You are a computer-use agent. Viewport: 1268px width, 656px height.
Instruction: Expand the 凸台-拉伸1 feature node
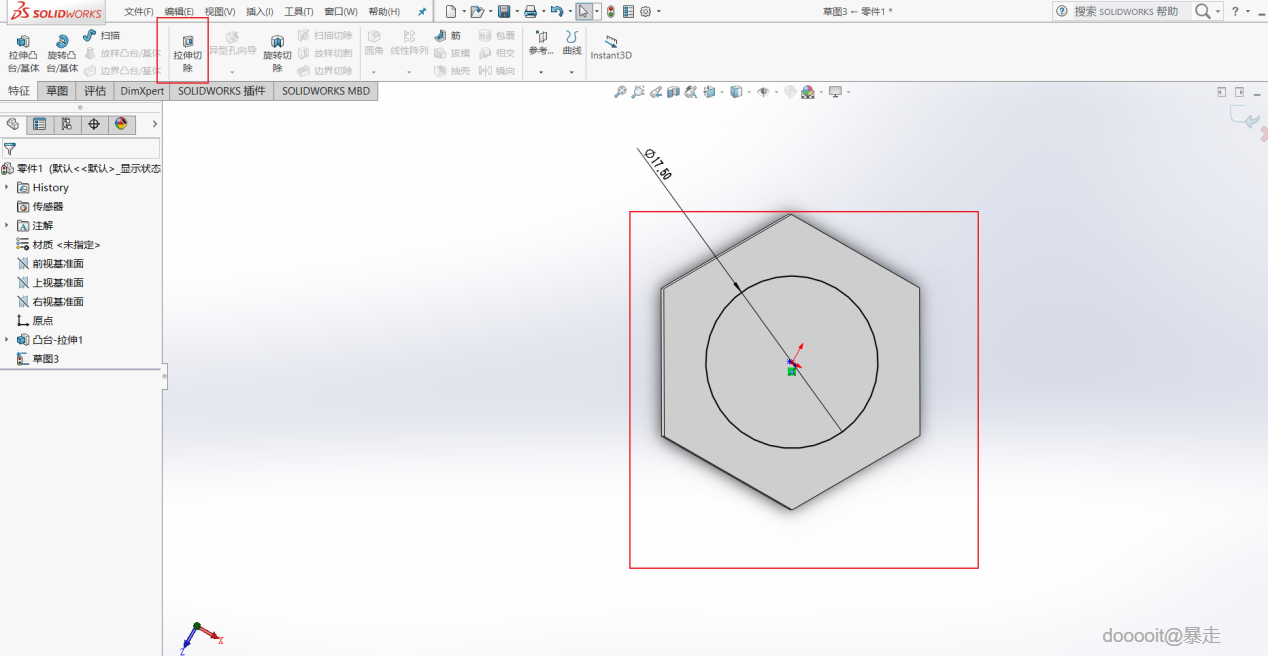(7, 340)
